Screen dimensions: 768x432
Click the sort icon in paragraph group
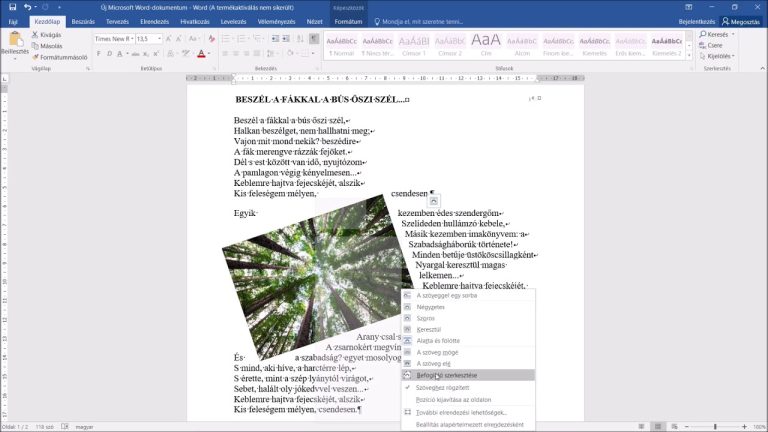[x=300, y=39]
